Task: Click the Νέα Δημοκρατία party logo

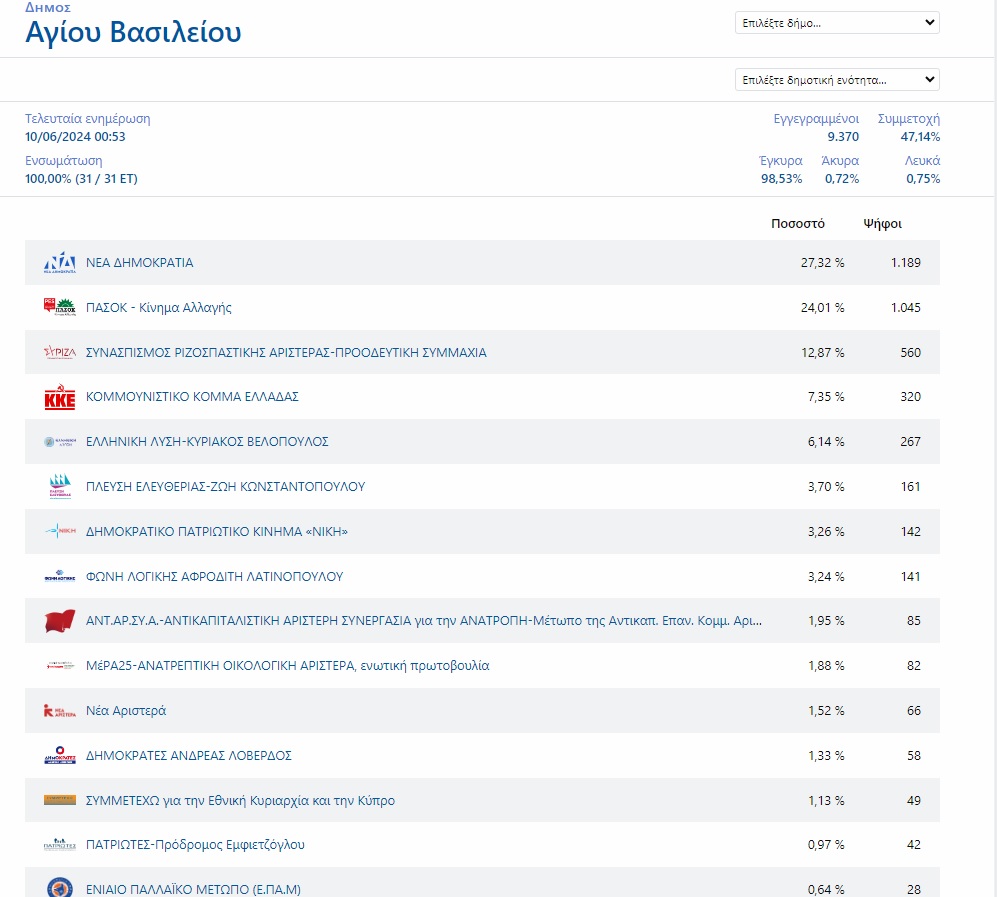Action: [60, 263]
